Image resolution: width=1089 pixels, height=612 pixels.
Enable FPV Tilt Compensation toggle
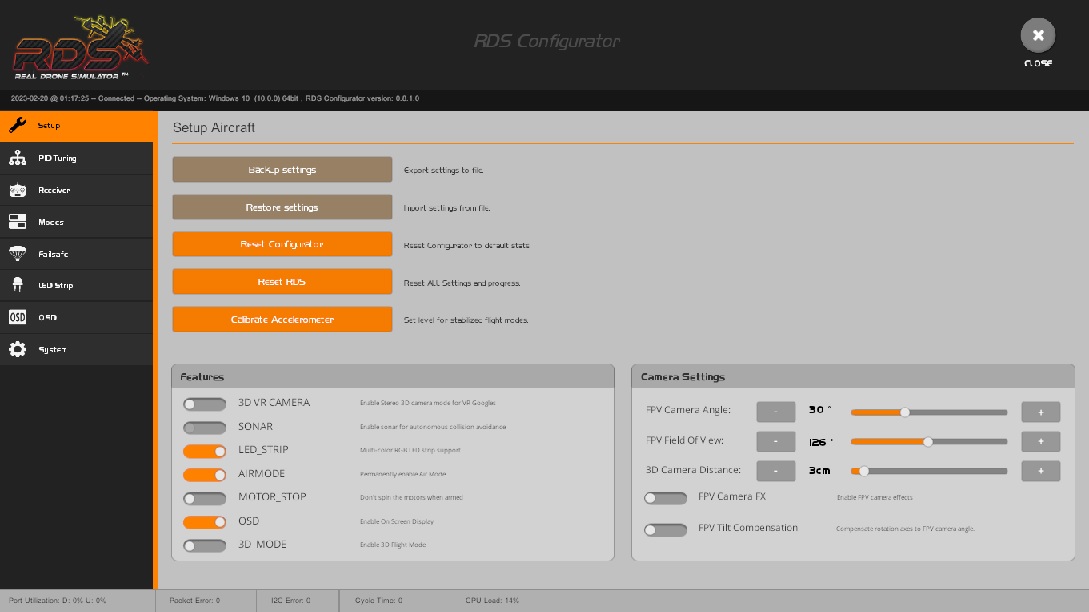(665, 529)
